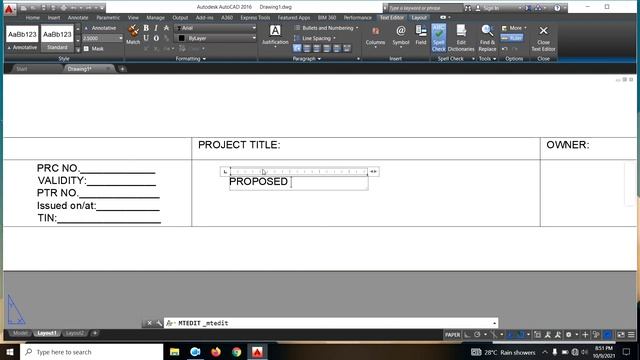This screenshot has height=360, width=640.
Task: Open File Explorer from taskbar
Action: point(175,352)
